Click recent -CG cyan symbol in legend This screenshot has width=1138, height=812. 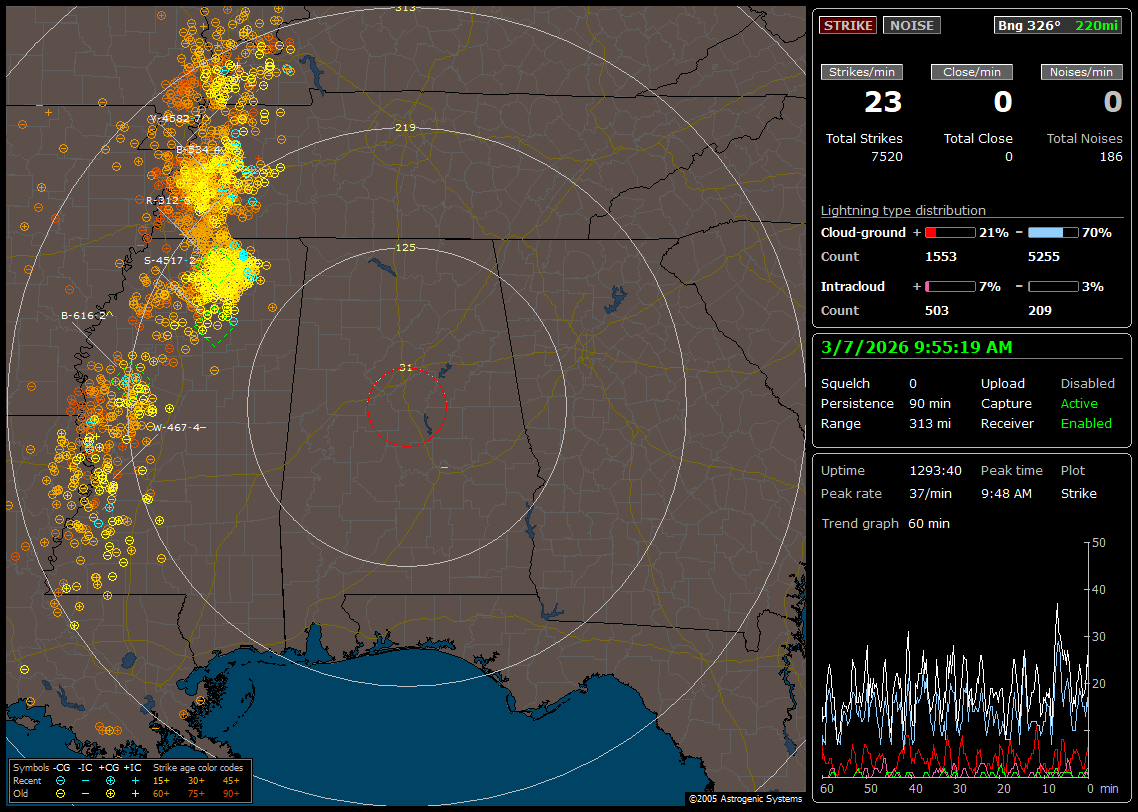pyautogui.click(x=61, y=780)
